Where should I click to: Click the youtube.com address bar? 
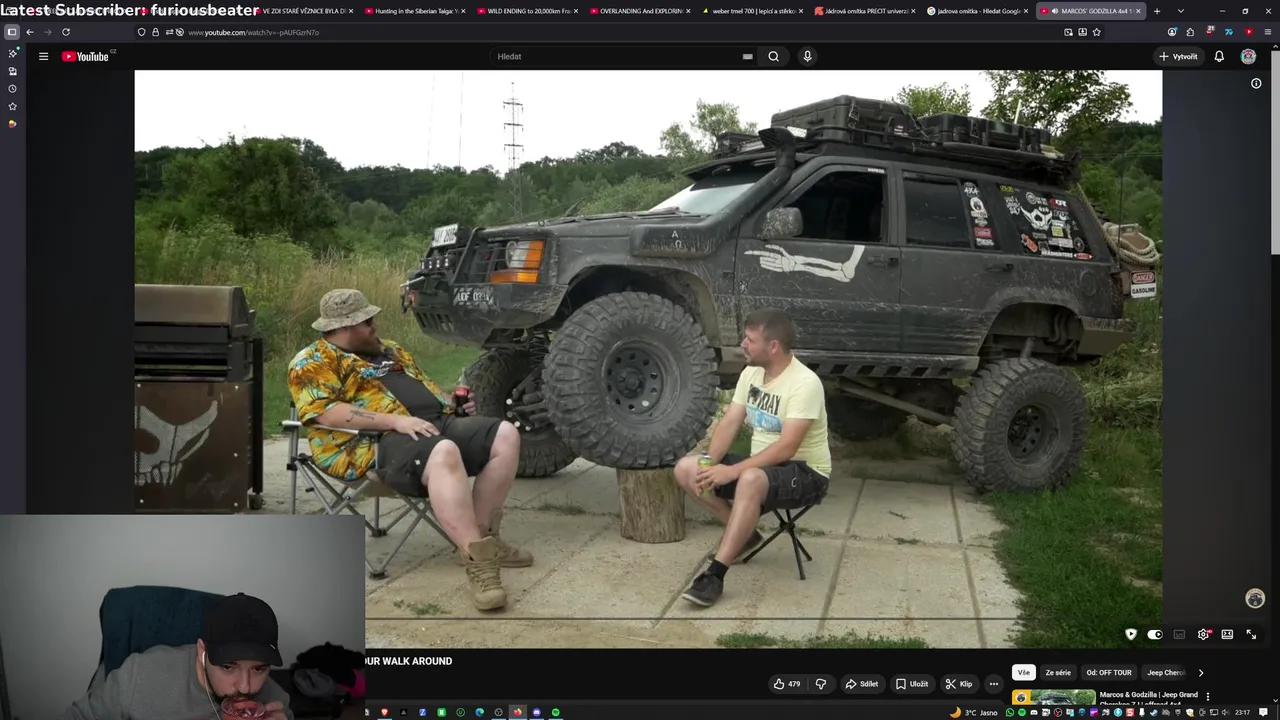point(620,32)
